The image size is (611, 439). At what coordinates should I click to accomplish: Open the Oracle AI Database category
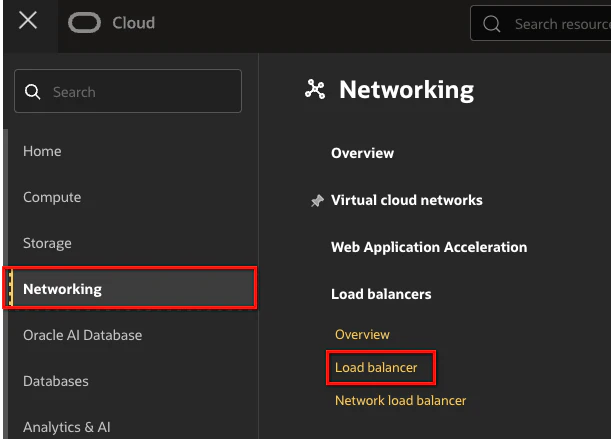pyautogui.click(x=83, y=335)
